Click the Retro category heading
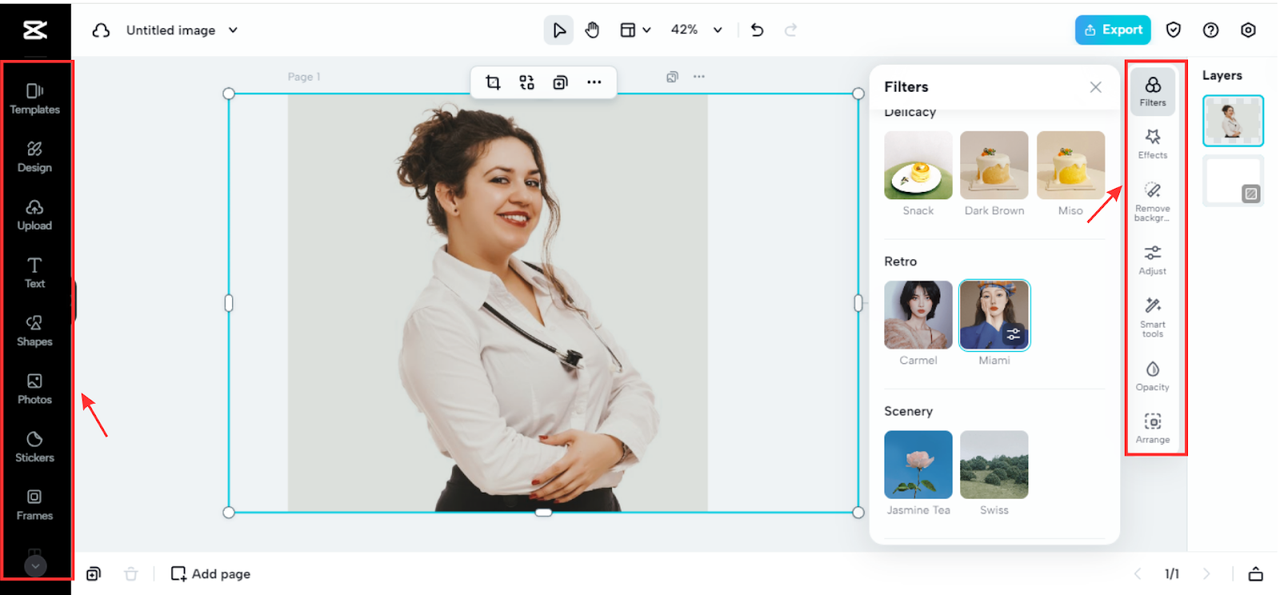The width and height of the screenshot is (1280, 595). click(900, 261)
